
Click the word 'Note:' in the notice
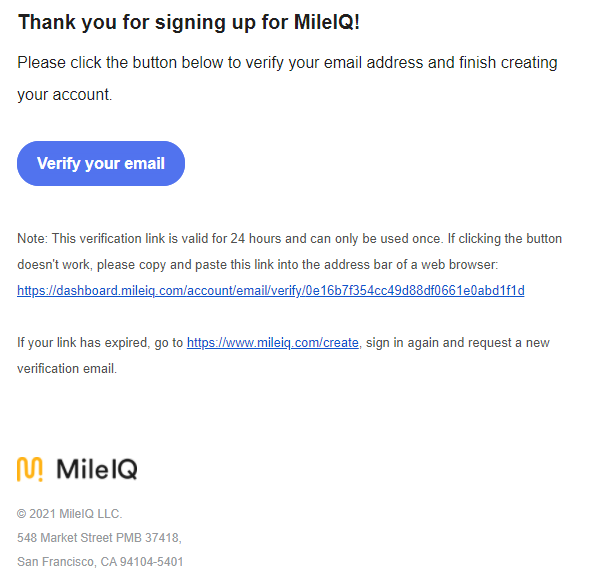pyautogui.click(x=32, y=239)
